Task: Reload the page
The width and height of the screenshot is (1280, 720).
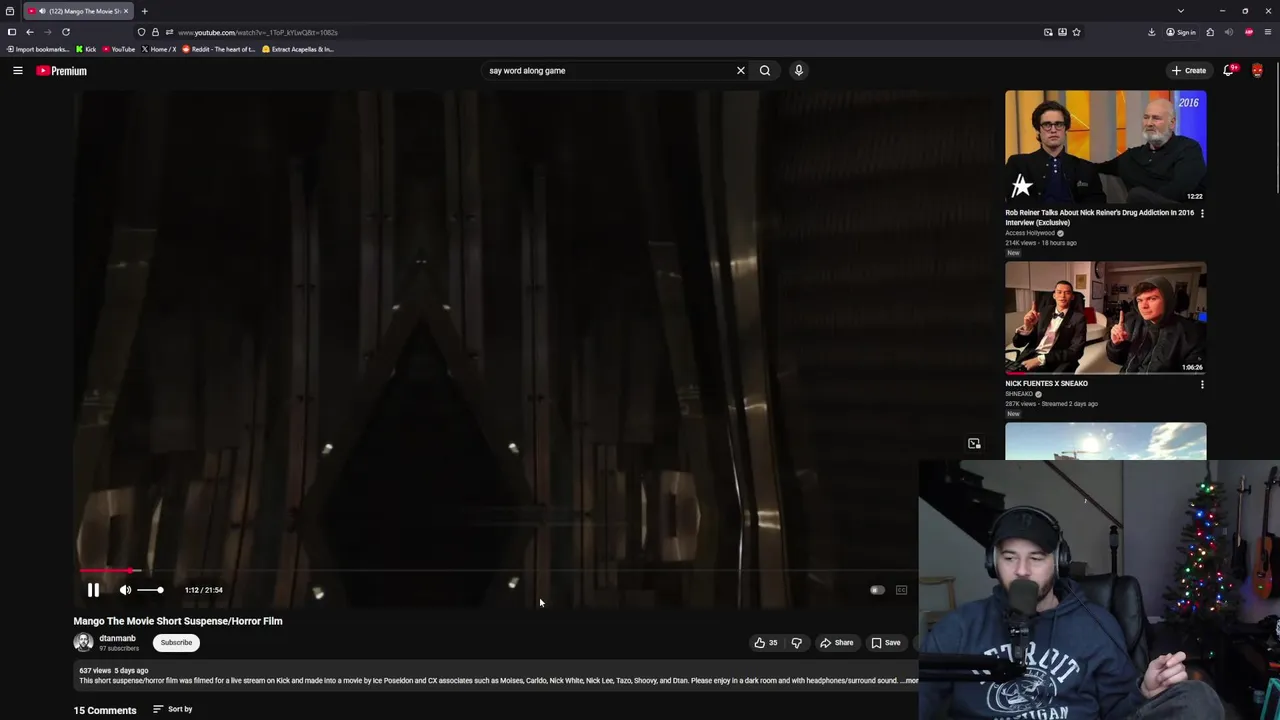Action: 66,32
